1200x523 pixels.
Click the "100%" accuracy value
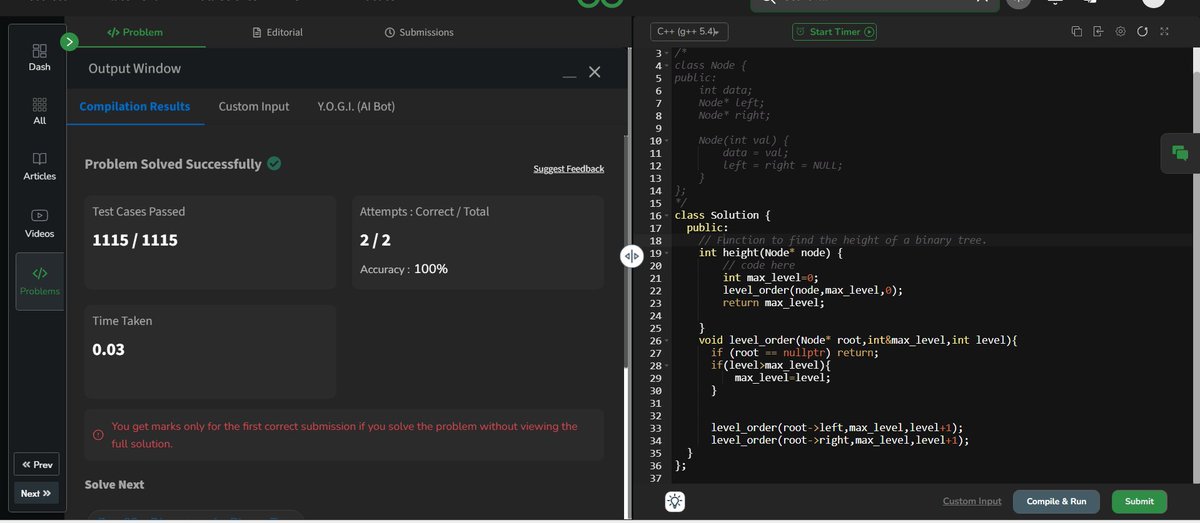[431, 269]
